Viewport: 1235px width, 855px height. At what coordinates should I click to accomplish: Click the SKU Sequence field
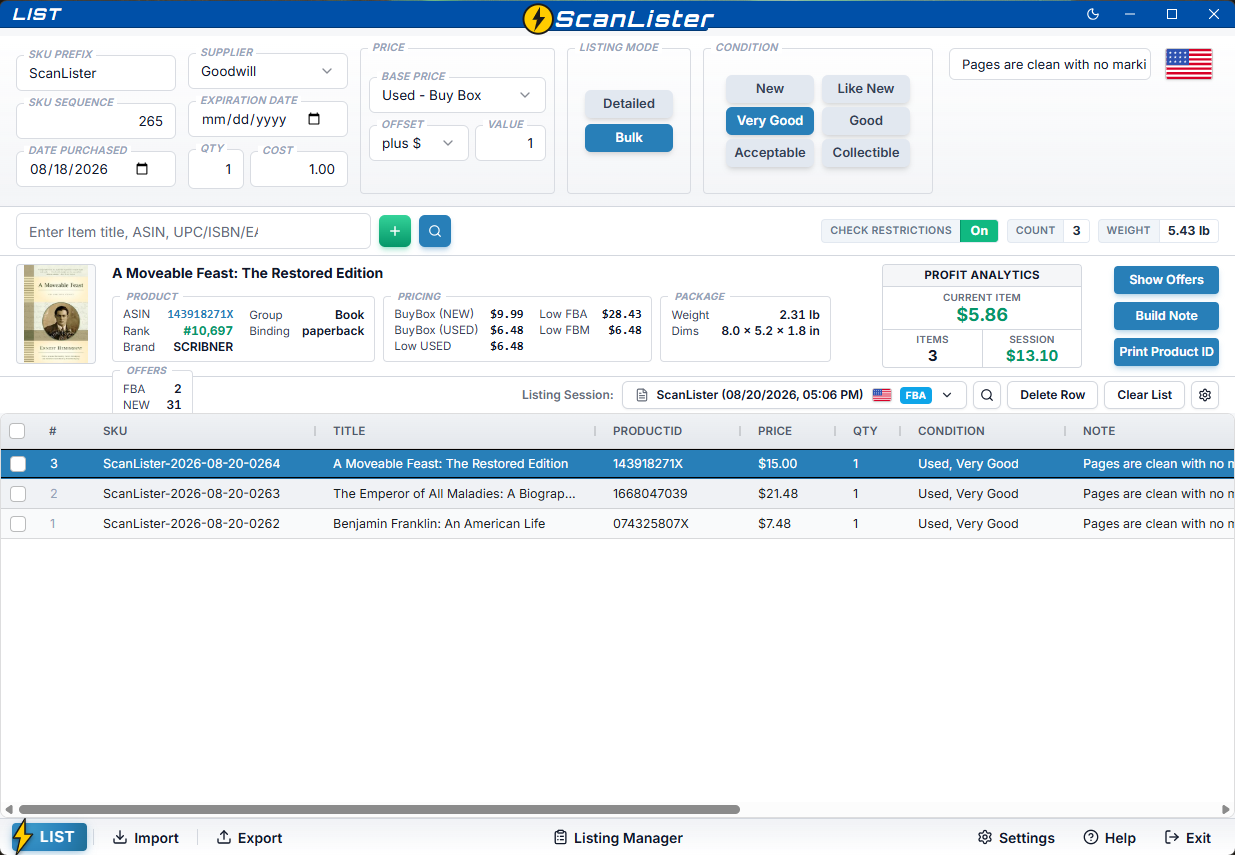point(96,121)
